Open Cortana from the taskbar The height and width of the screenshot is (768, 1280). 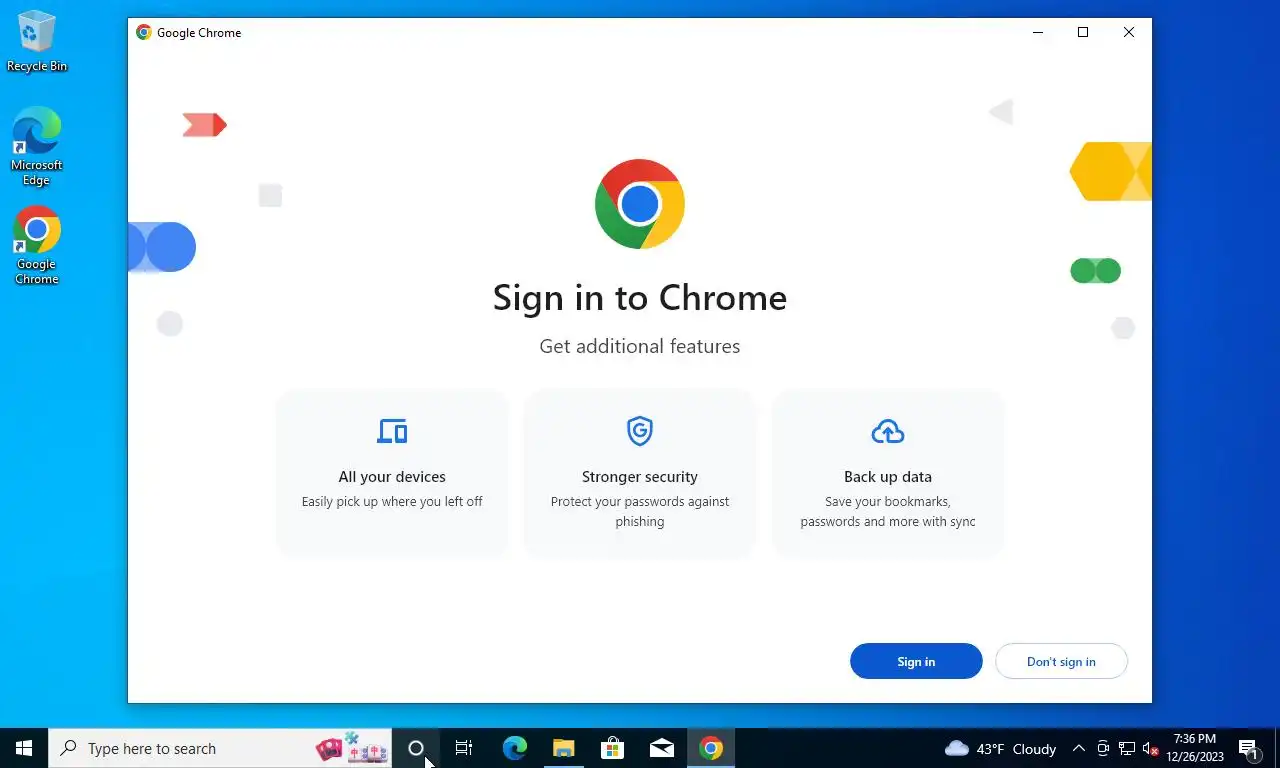point(416,748)
